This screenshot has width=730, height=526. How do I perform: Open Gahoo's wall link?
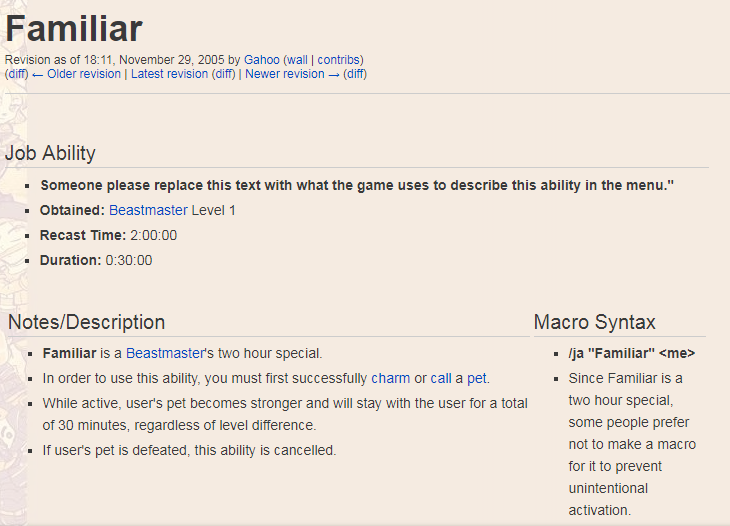(297, 60)
